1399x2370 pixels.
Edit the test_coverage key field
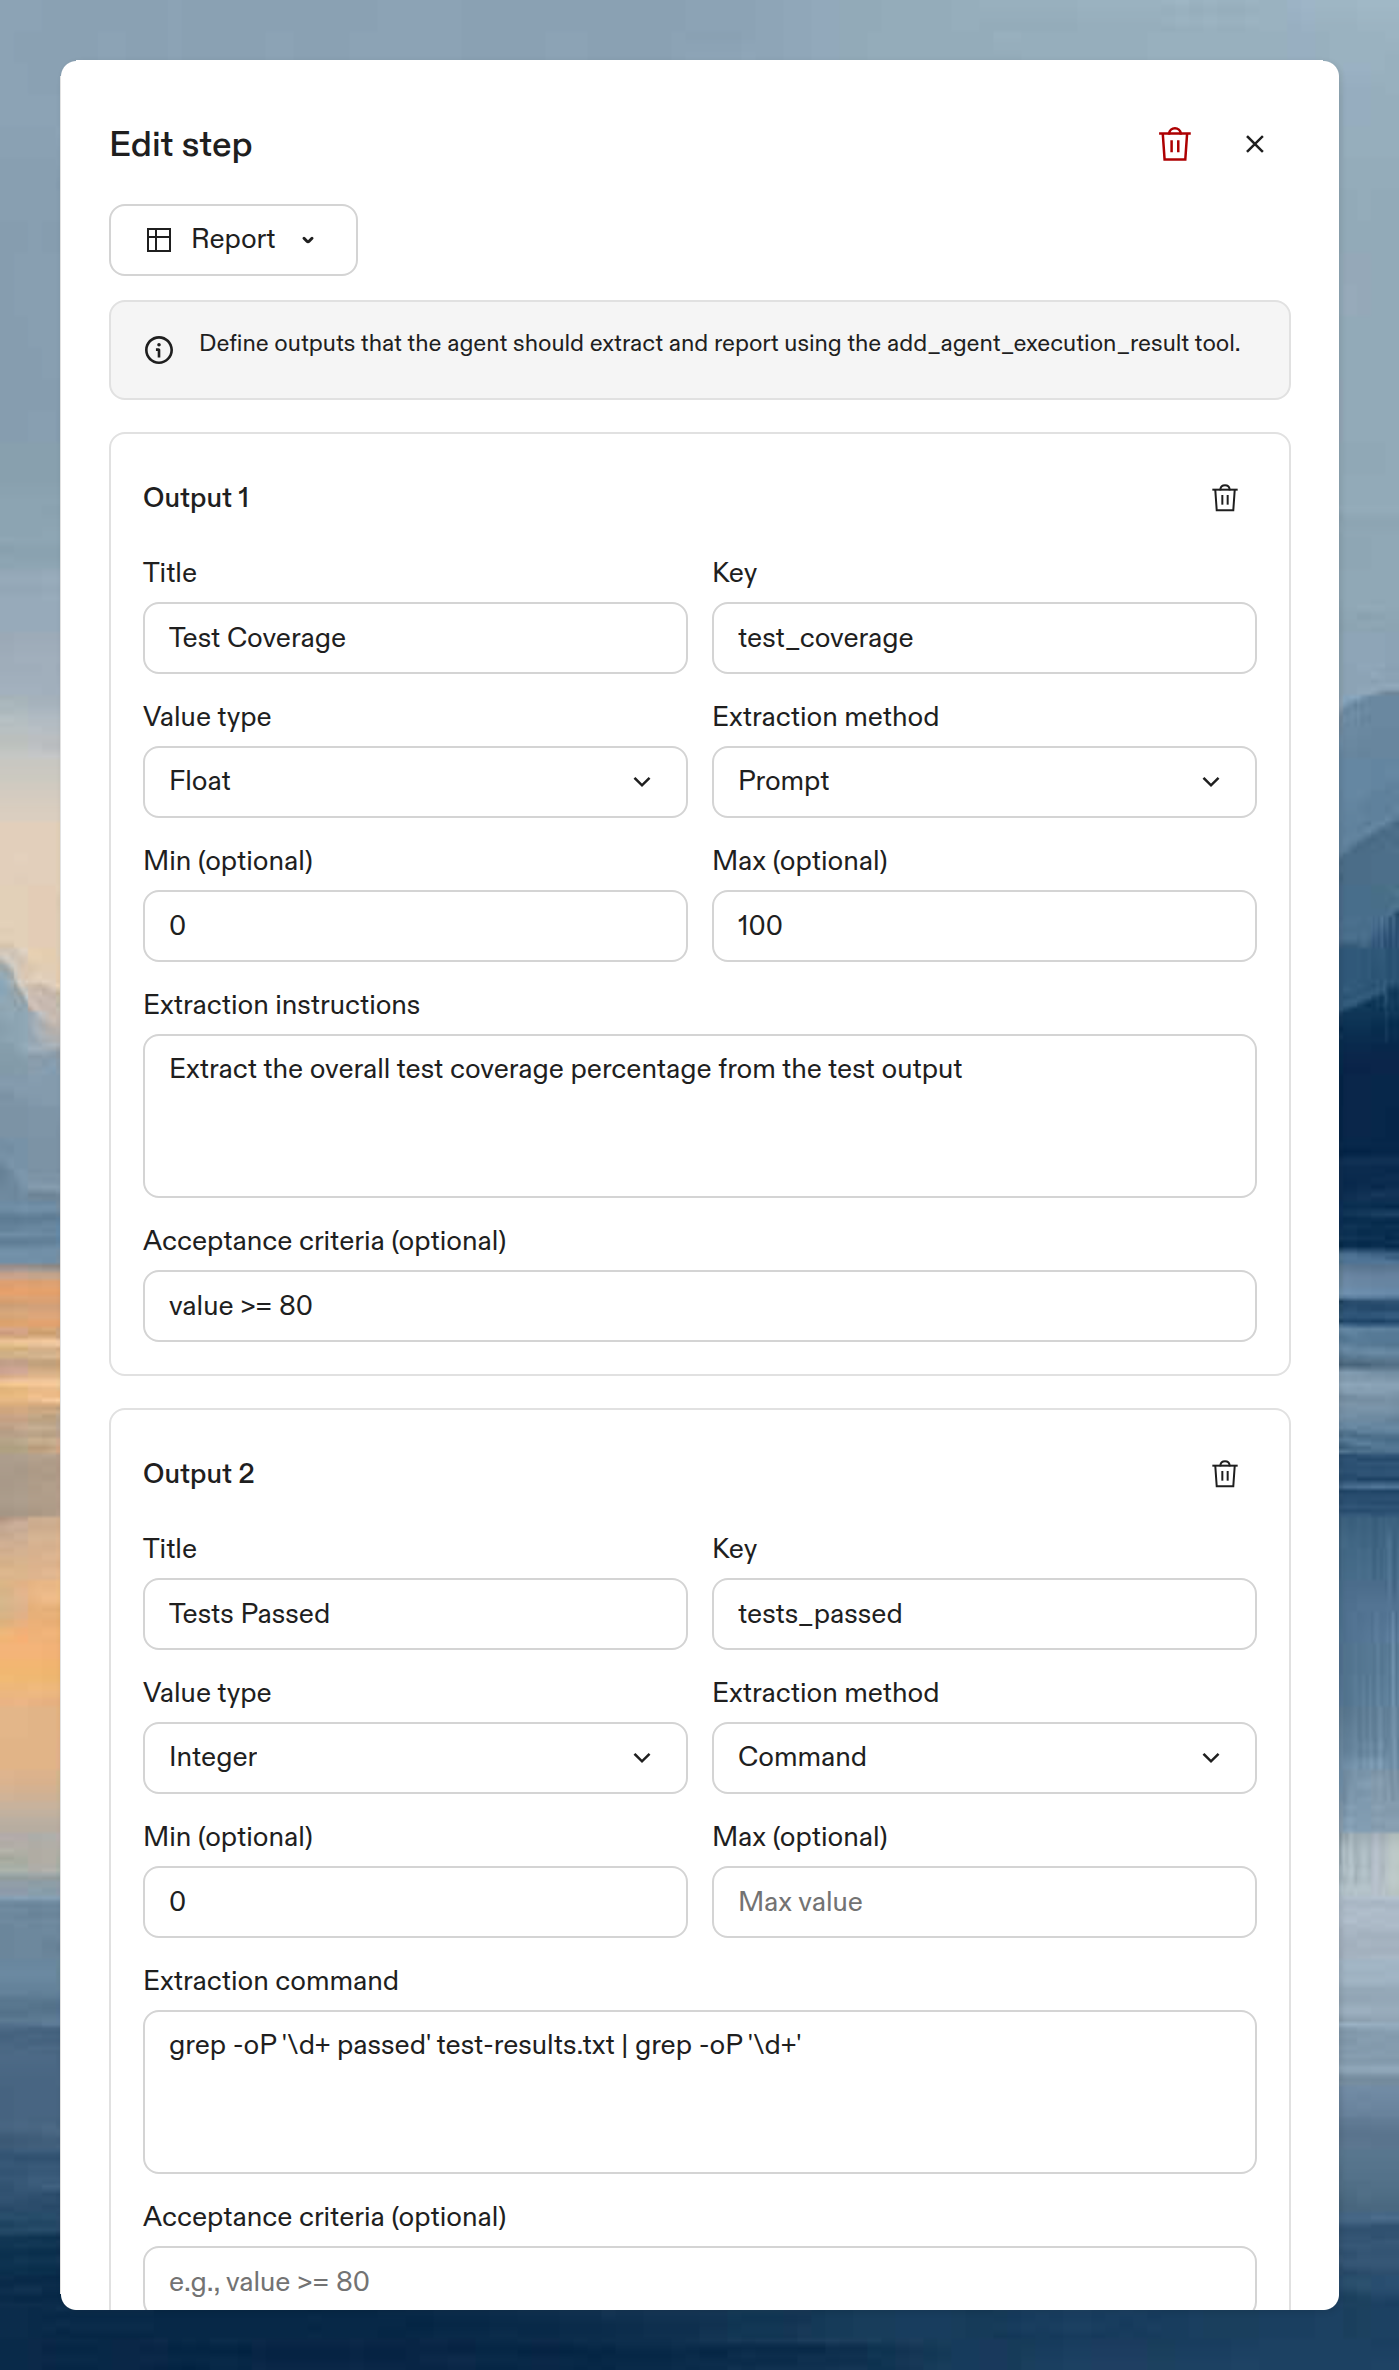[984, 638]
